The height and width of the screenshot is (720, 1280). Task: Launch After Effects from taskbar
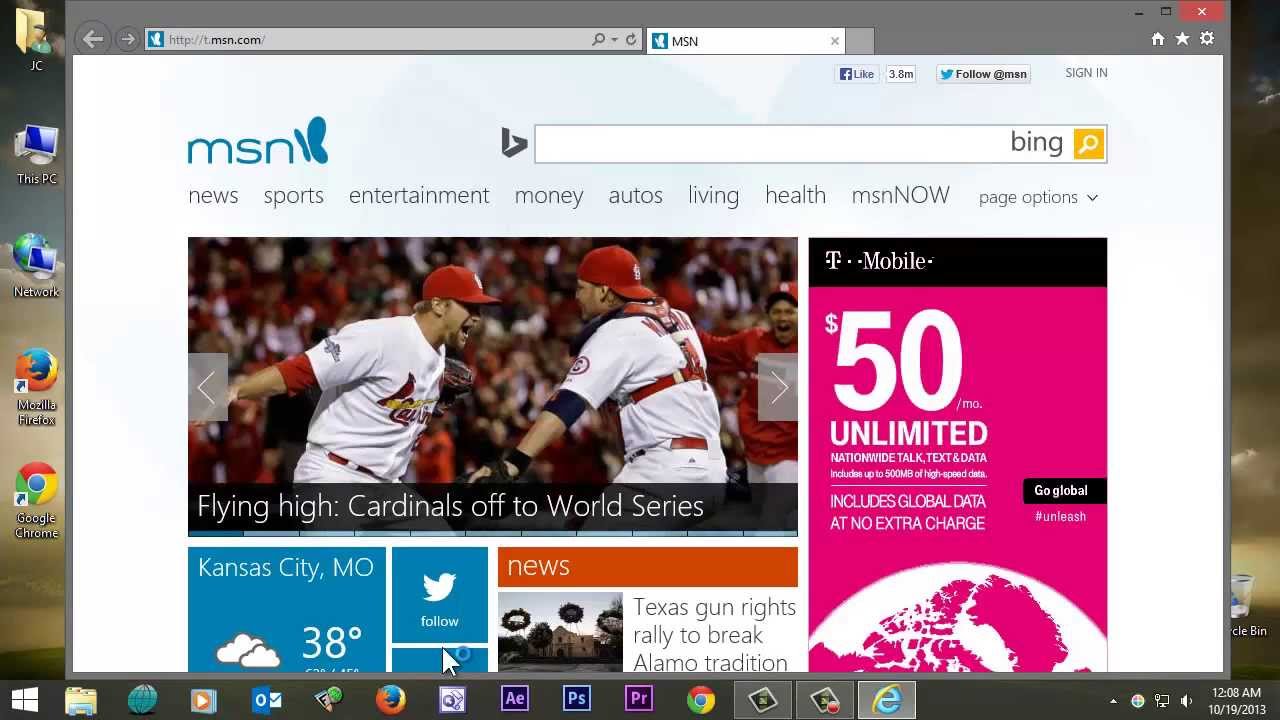coord(515,699)
